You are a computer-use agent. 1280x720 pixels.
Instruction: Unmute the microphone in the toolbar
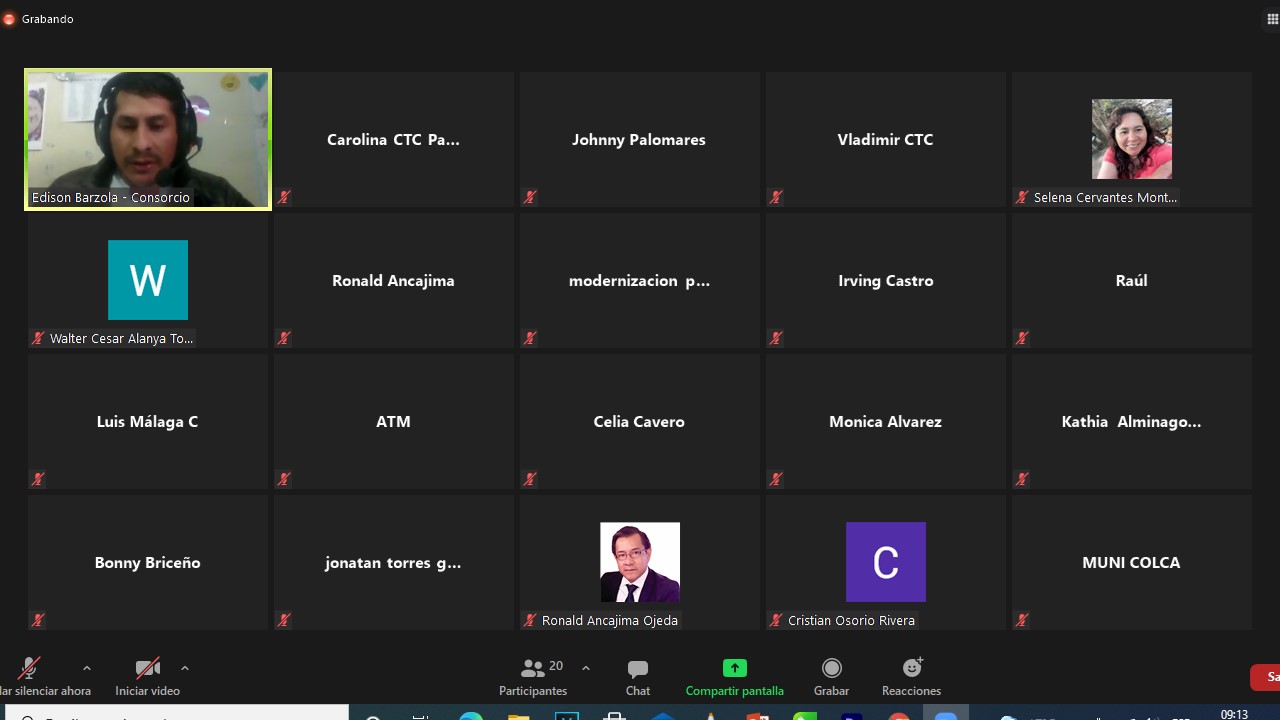[x=30, y=668]
